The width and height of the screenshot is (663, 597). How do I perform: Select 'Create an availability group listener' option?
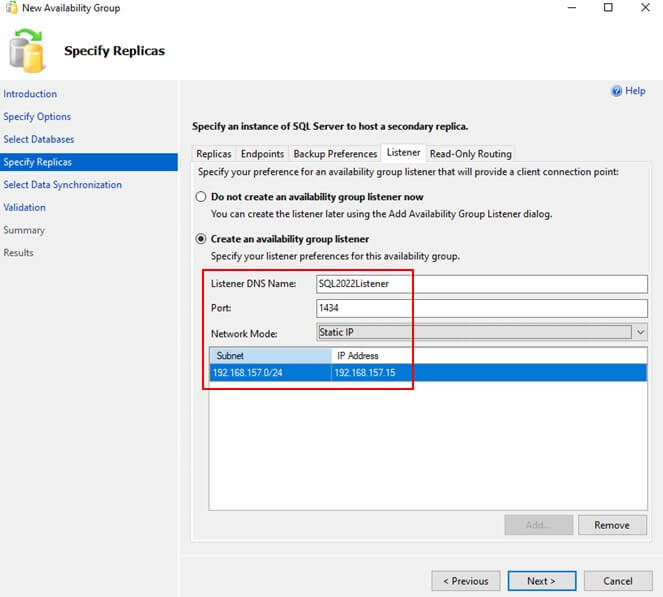coord(201,239)
